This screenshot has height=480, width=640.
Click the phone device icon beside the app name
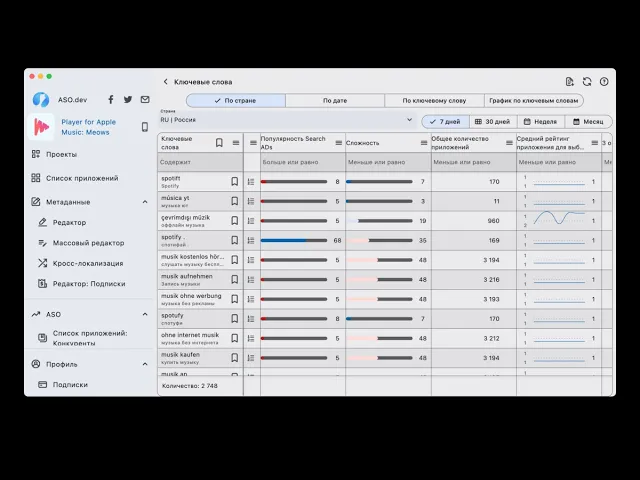pyautogui.click(x=145, y=127)
